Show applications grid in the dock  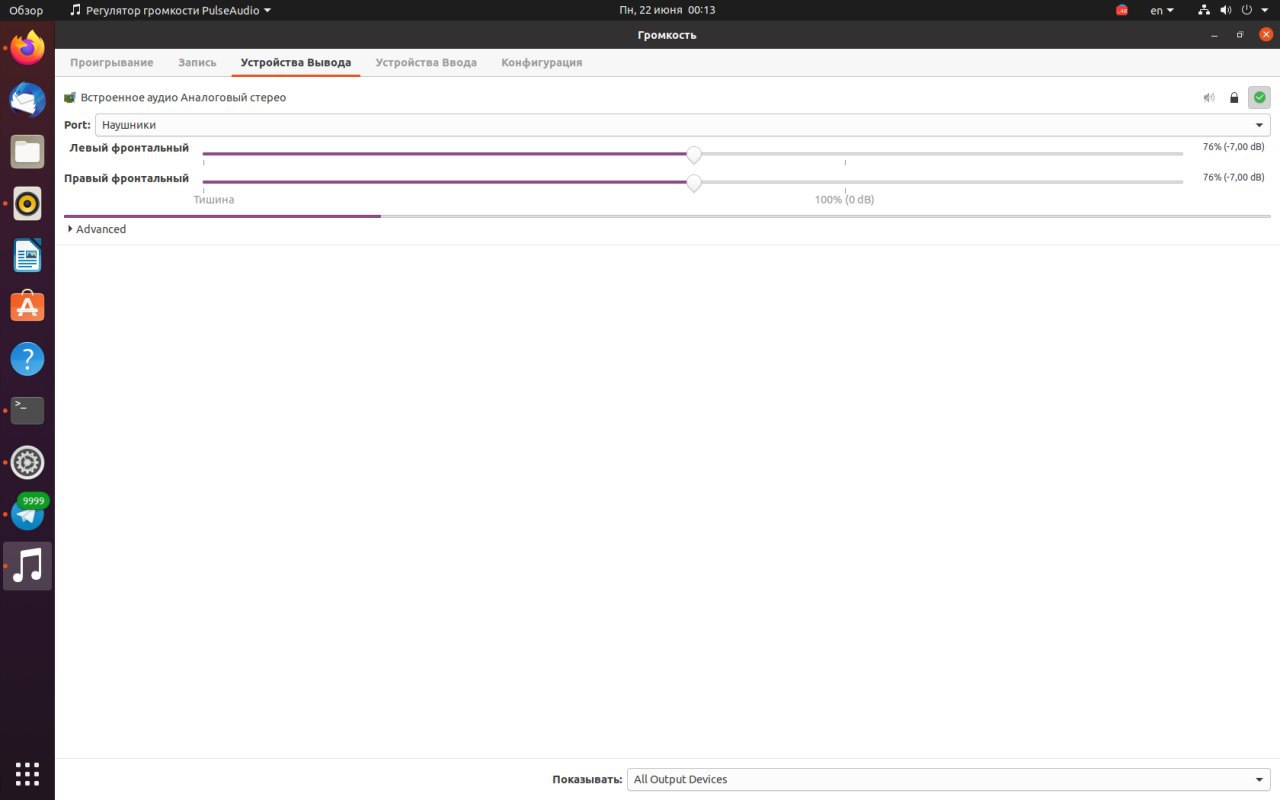coord(27,773)
